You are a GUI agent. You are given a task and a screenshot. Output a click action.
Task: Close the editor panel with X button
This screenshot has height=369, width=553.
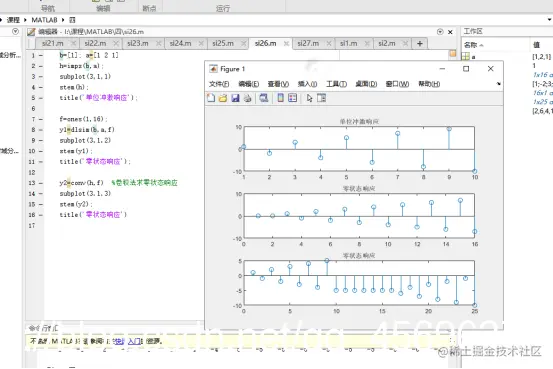(x=450, y=32)
